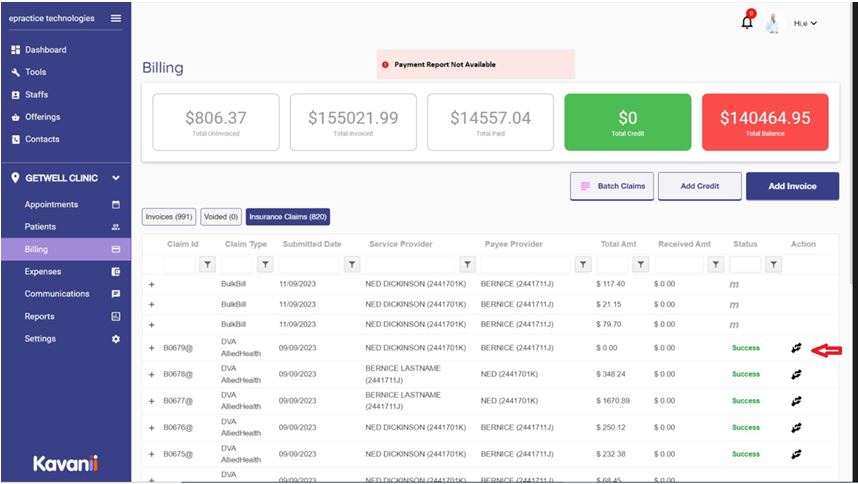Click the filter icon under Claim Id
This screenshot has height=484, width=858.
pos(207,265)
